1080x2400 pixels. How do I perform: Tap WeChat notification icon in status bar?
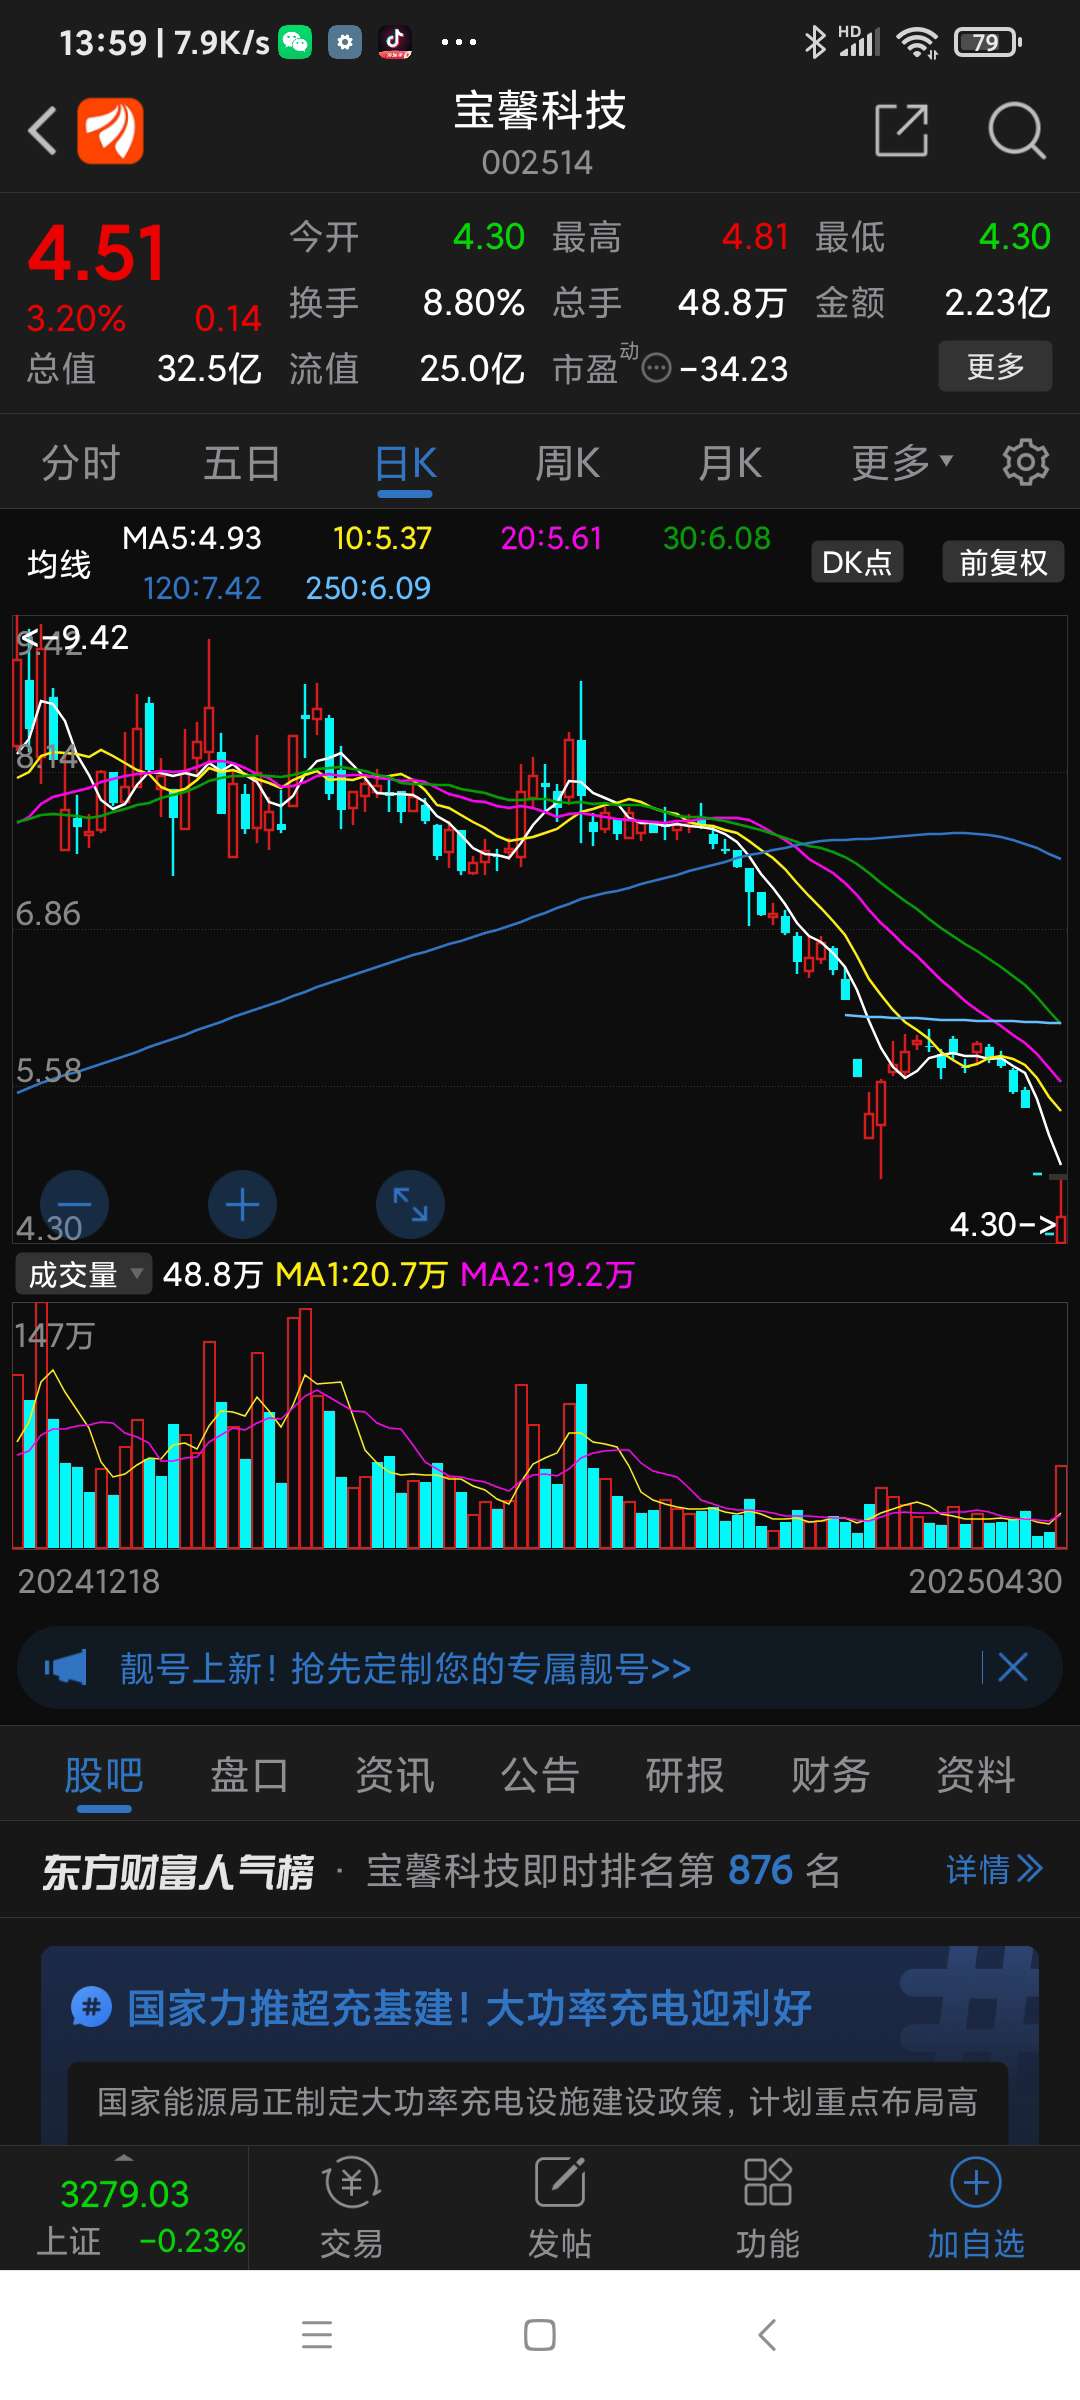(295, 42)
